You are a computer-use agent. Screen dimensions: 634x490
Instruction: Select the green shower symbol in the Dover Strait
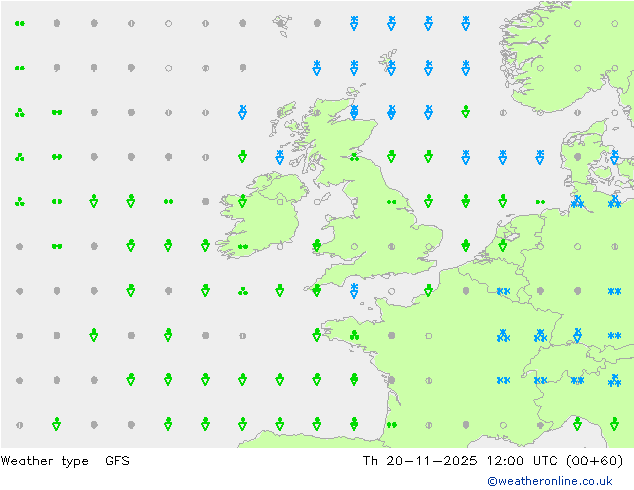pos(429,289)
